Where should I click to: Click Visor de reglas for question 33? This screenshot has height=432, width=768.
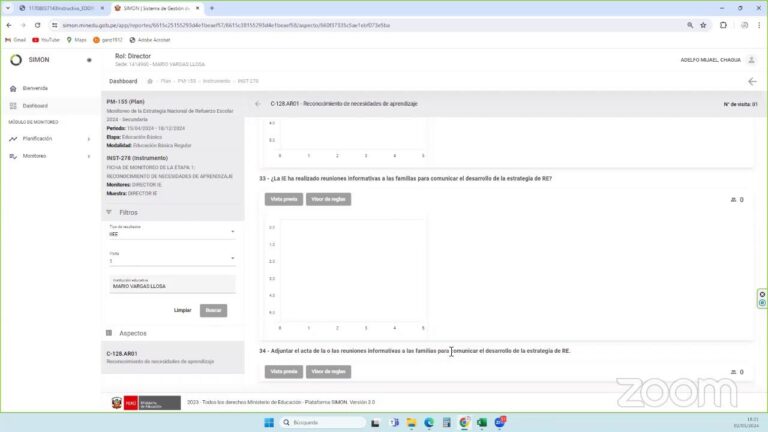(x=328, y=199)
